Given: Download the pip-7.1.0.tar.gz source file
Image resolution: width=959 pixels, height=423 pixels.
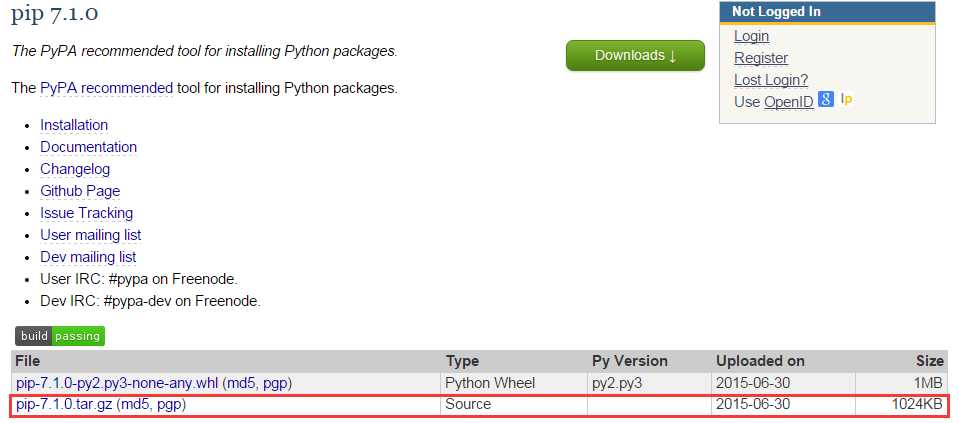Looking at the screenshot, I should coord(64,404).
